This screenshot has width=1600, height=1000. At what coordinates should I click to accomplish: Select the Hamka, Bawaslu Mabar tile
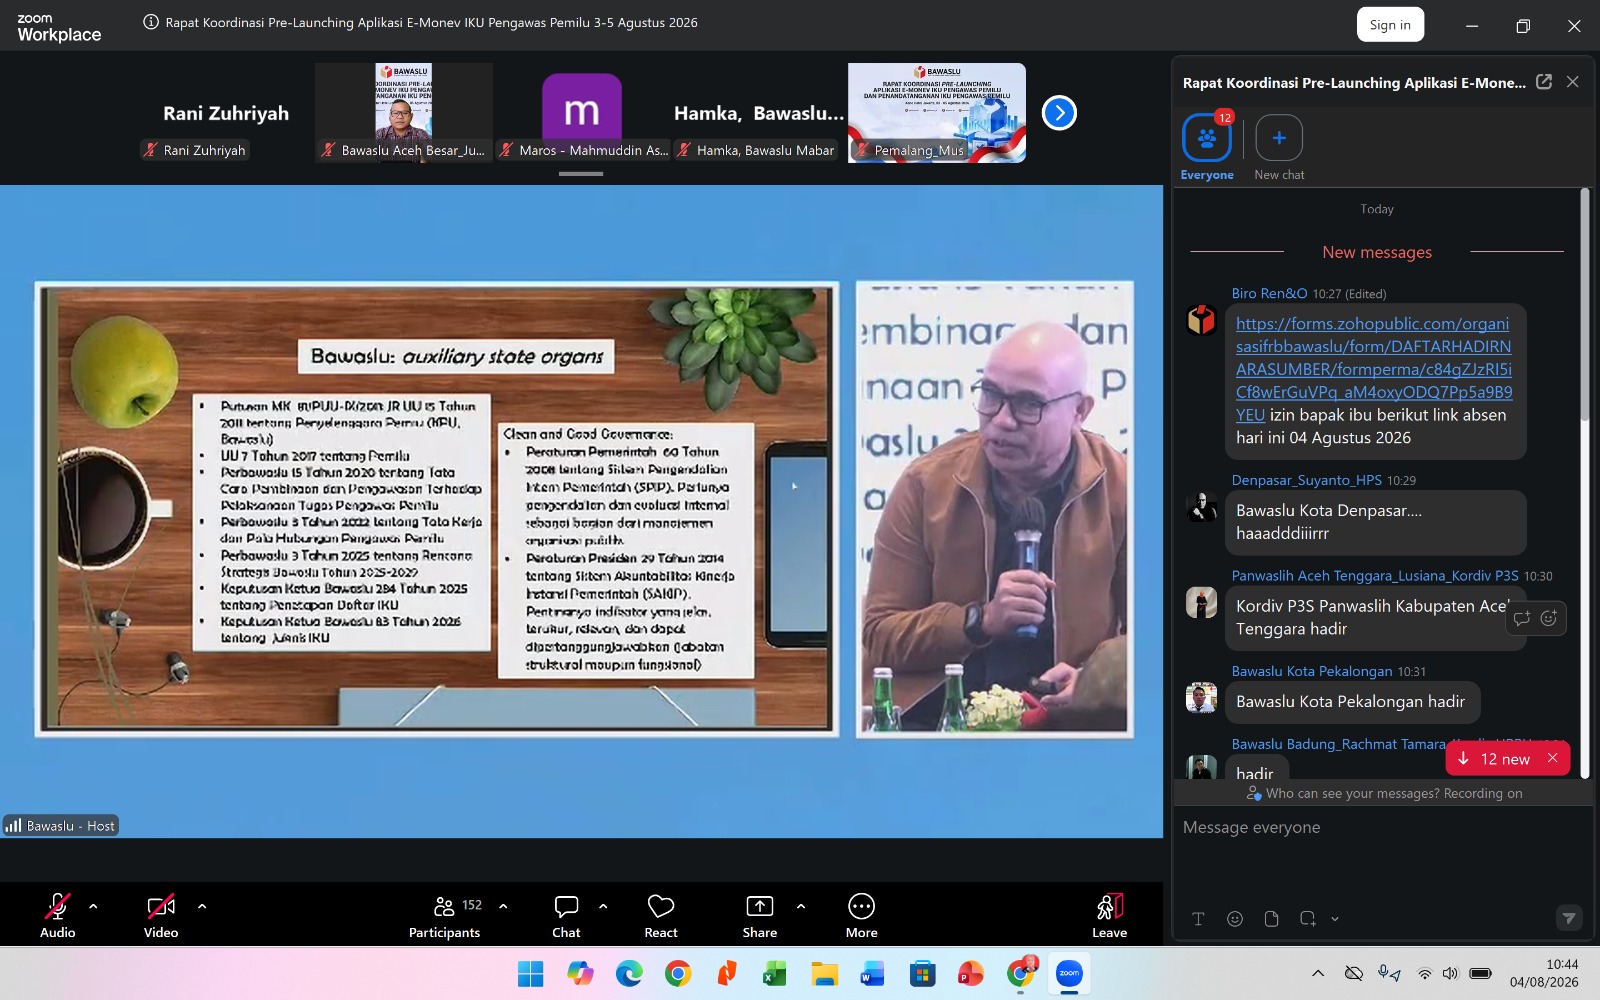(759, 113)
